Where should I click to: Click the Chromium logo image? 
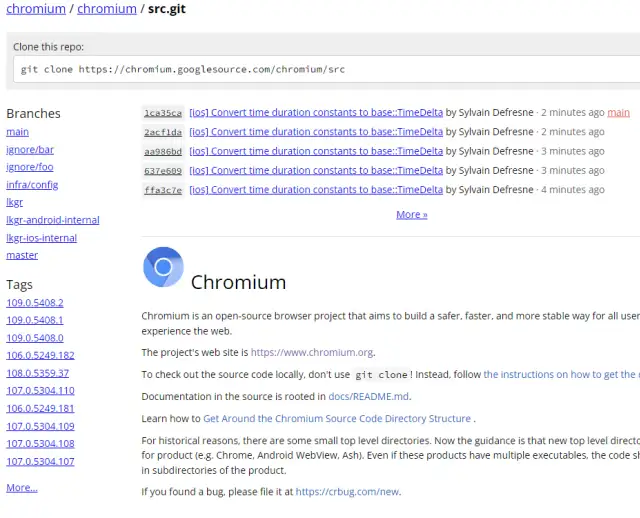coord(163,267)
